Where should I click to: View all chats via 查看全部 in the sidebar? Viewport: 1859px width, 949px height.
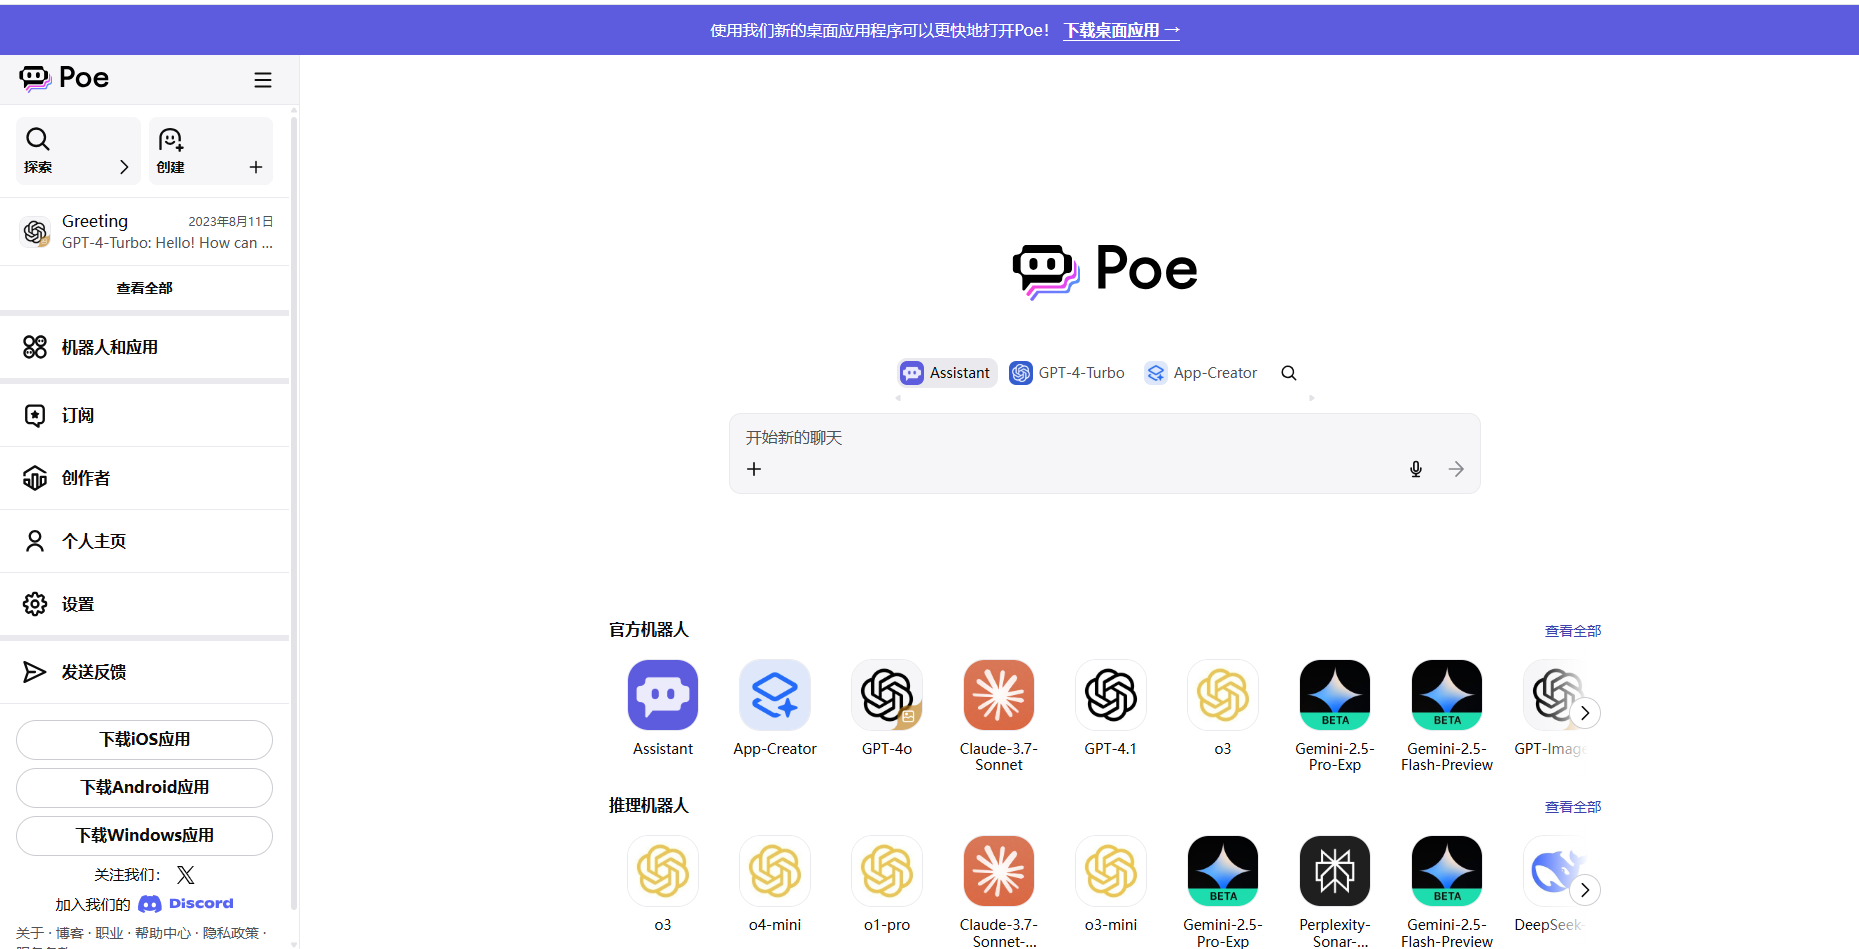click(x=145, y=288)
